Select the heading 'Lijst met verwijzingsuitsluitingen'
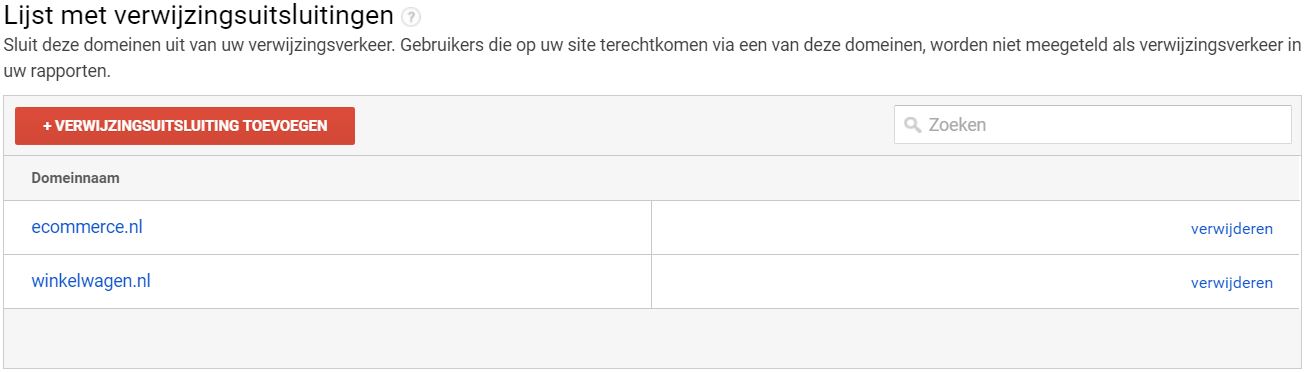 (x=199, y=17)
